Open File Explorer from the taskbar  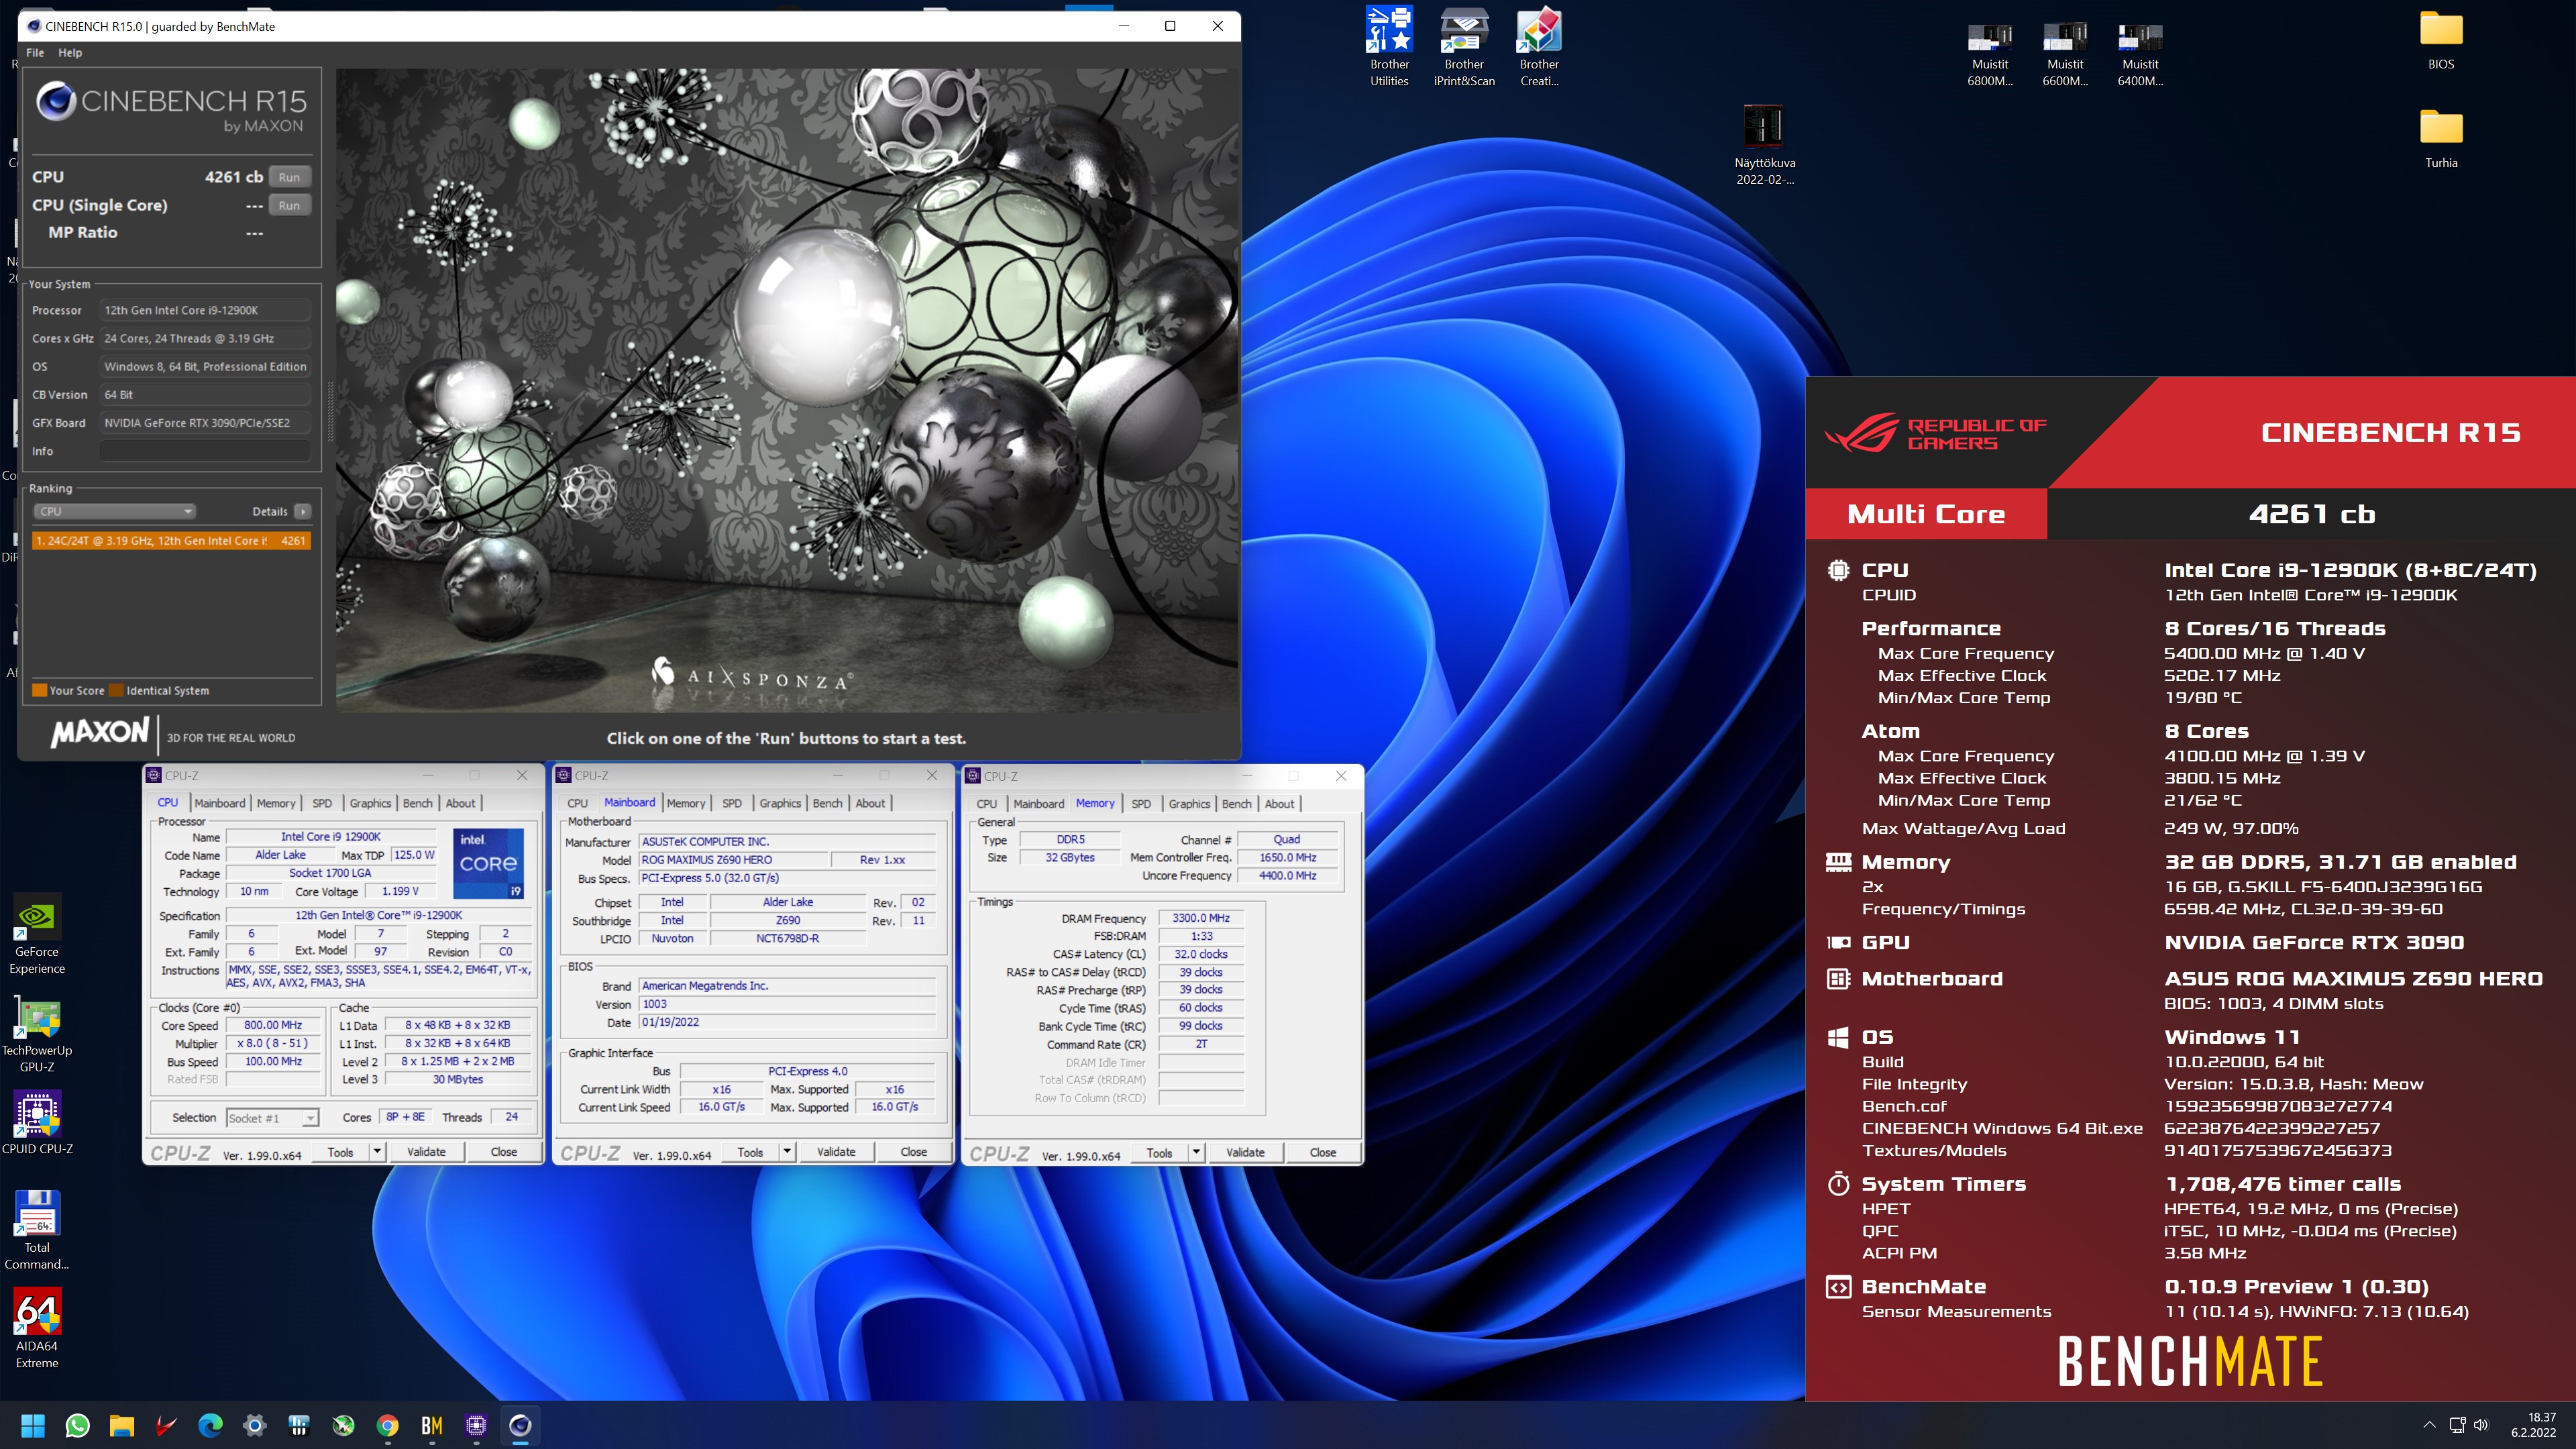[122, 1425]
